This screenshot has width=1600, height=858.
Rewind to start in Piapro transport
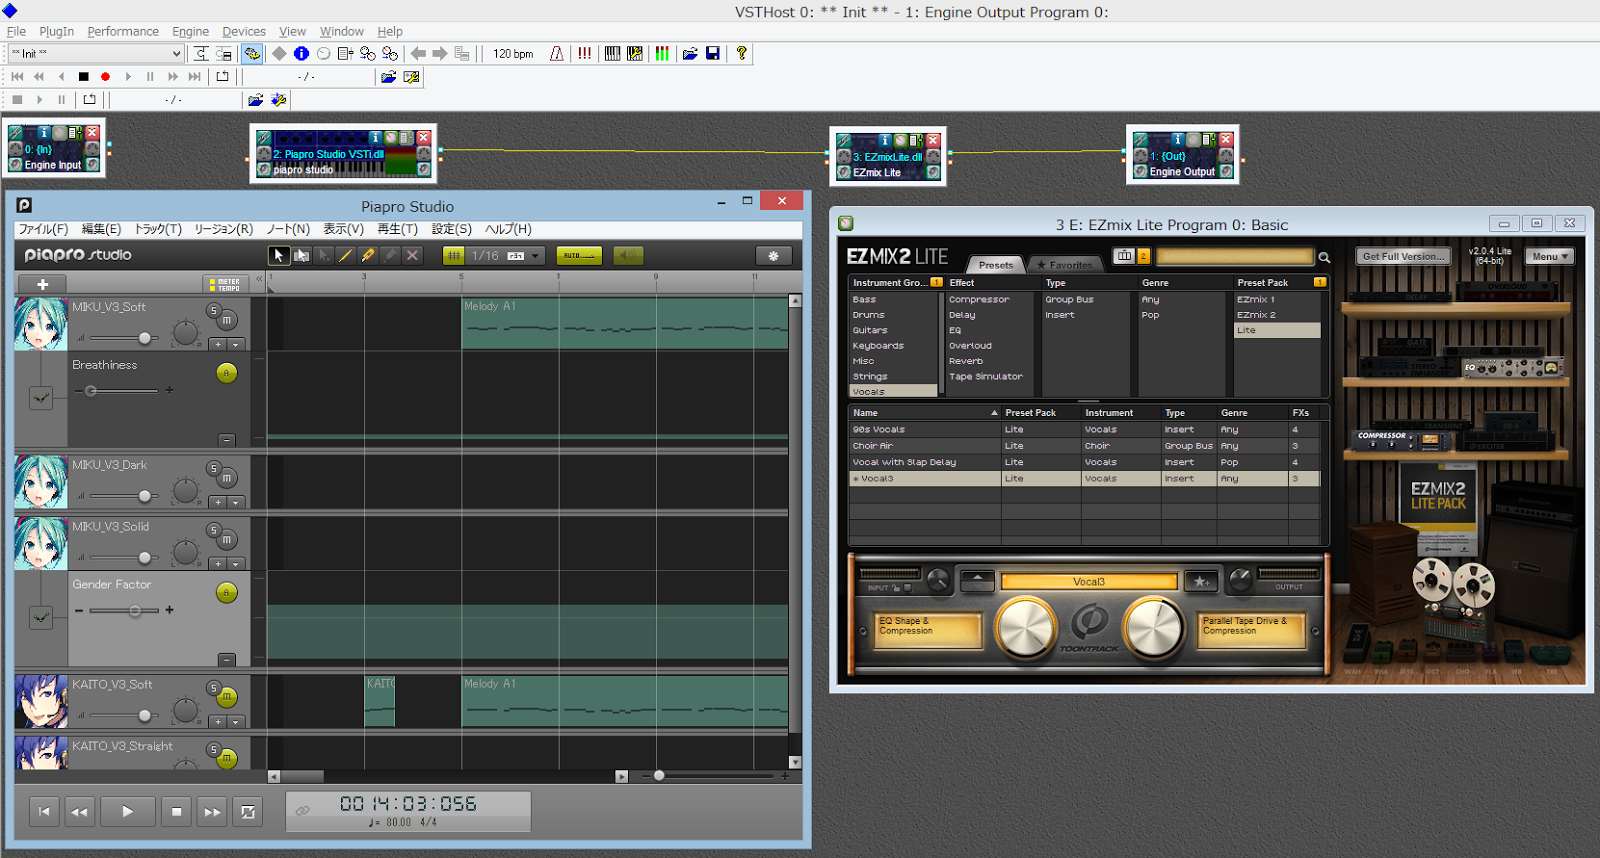pyautogui.click(x=44, y=812)
